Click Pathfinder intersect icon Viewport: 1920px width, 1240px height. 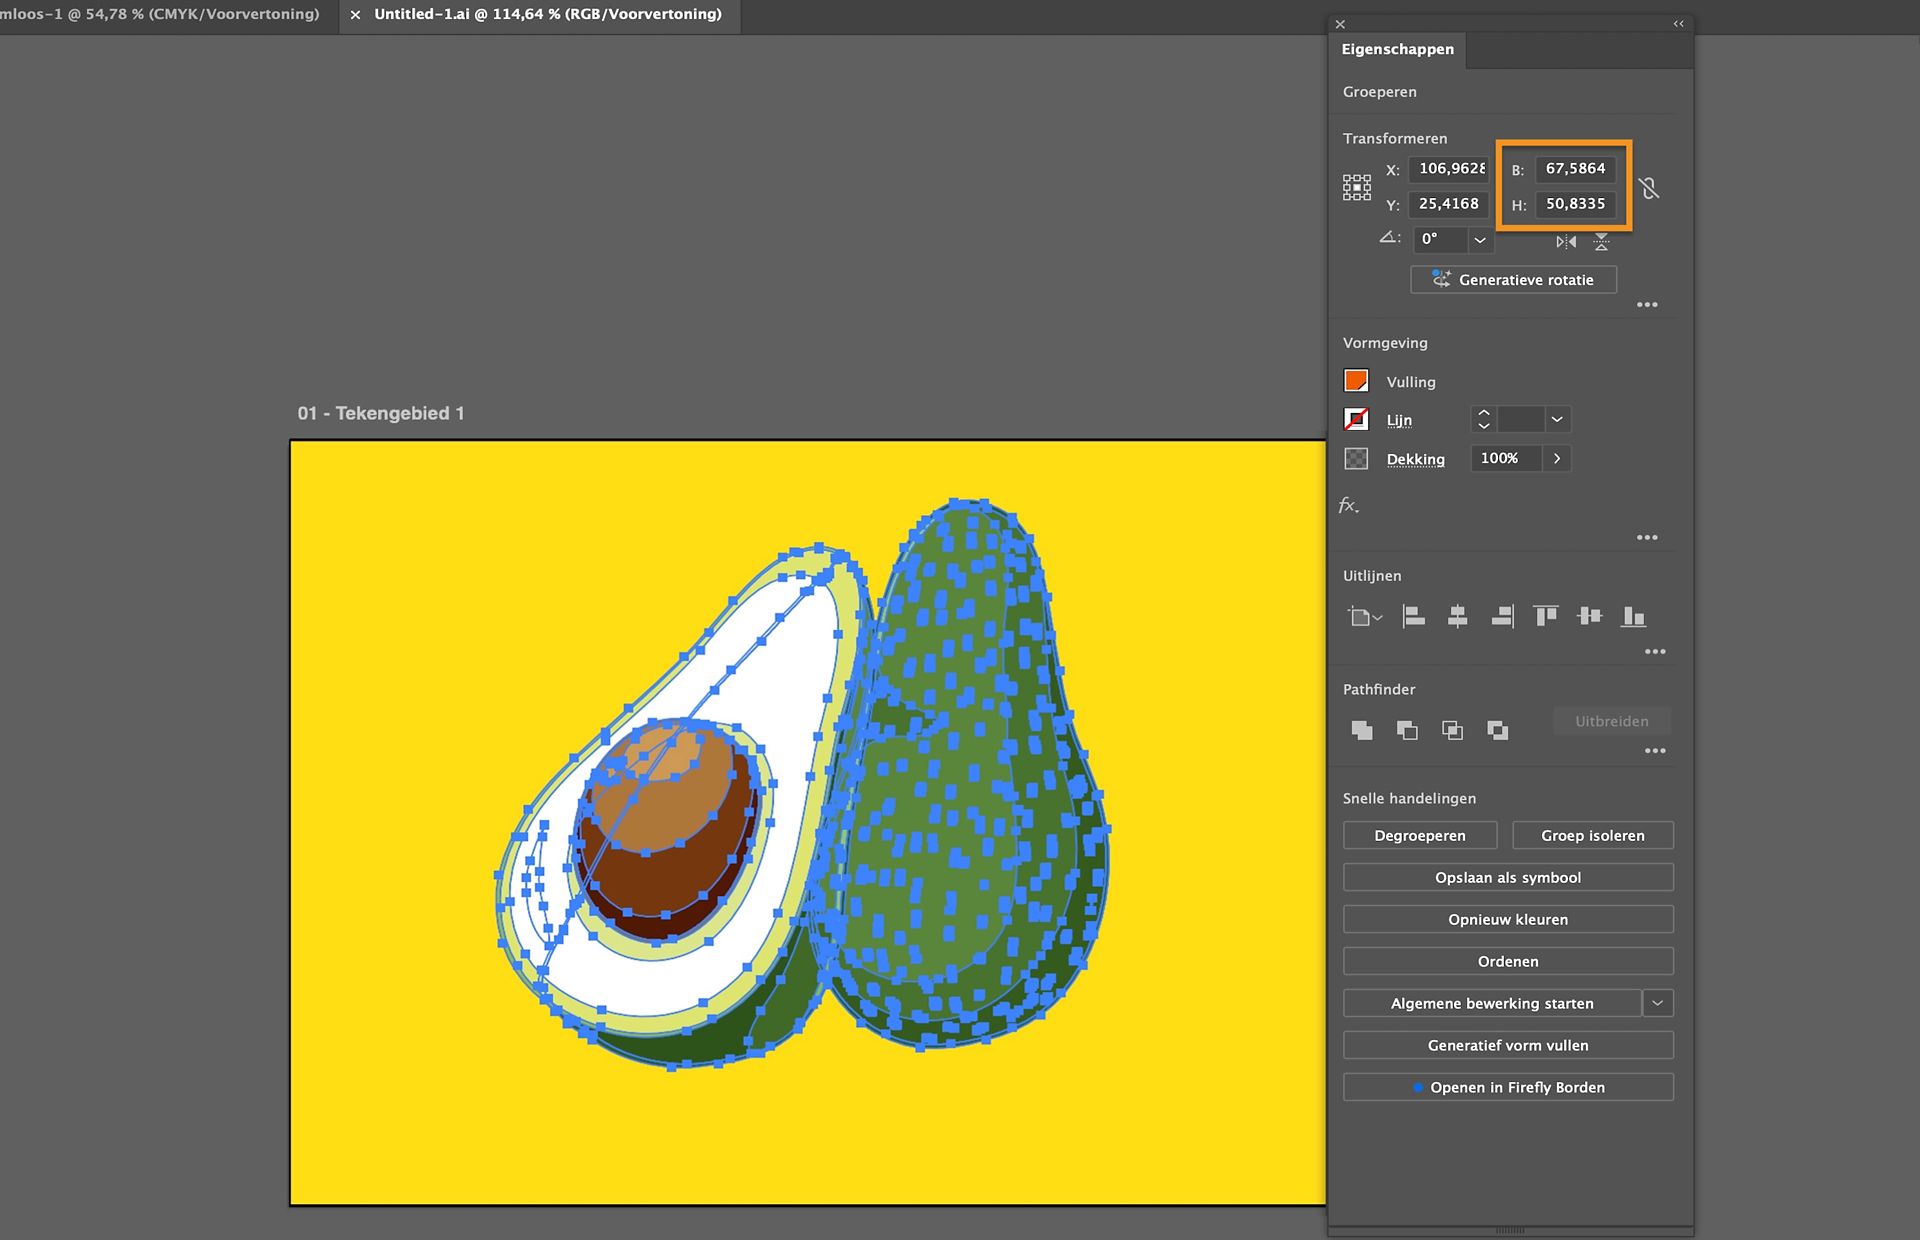(1452, 730)
